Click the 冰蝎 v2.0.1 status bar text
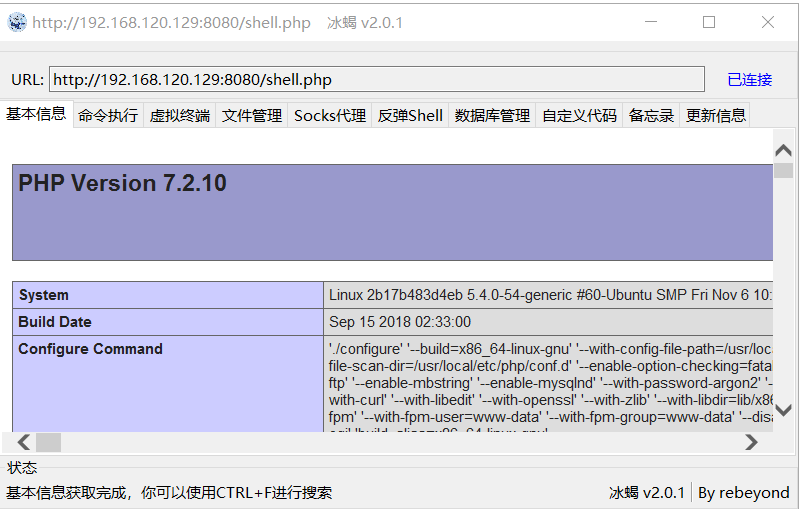Viewport: 805px width, 509px height. click(647, 493)
